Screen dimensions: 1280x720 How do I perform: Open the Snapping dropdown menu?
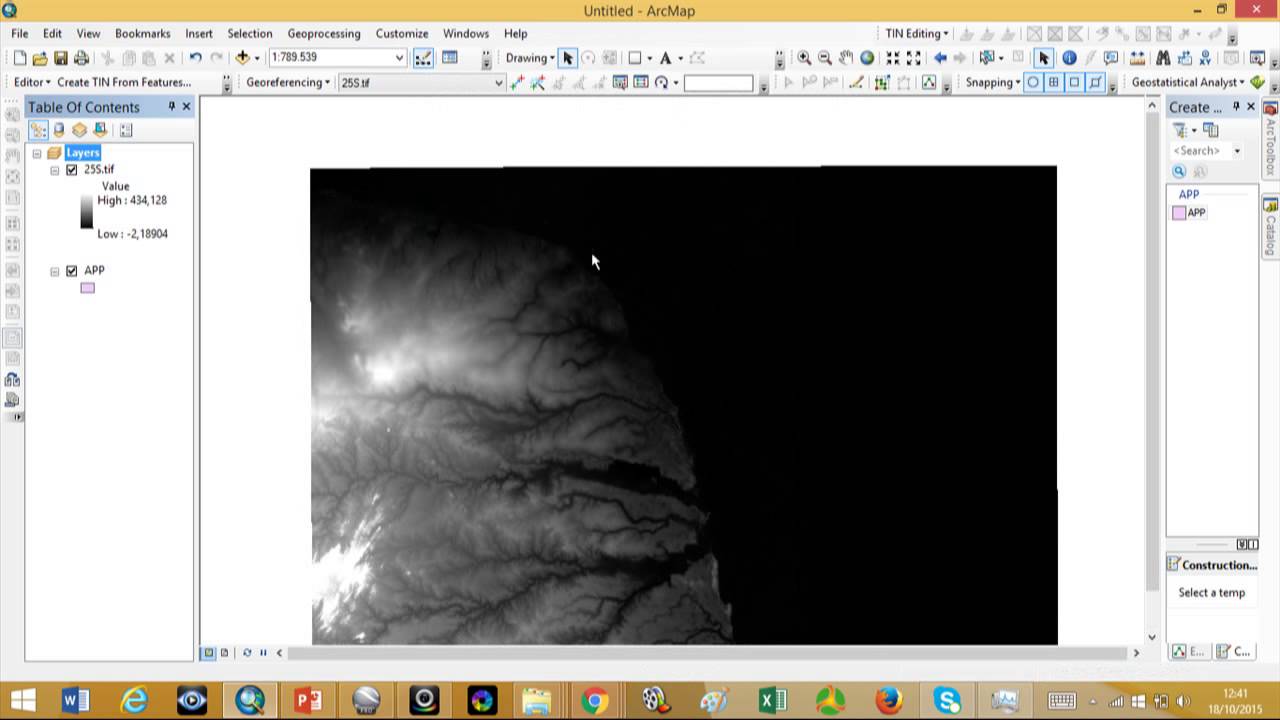993,82
